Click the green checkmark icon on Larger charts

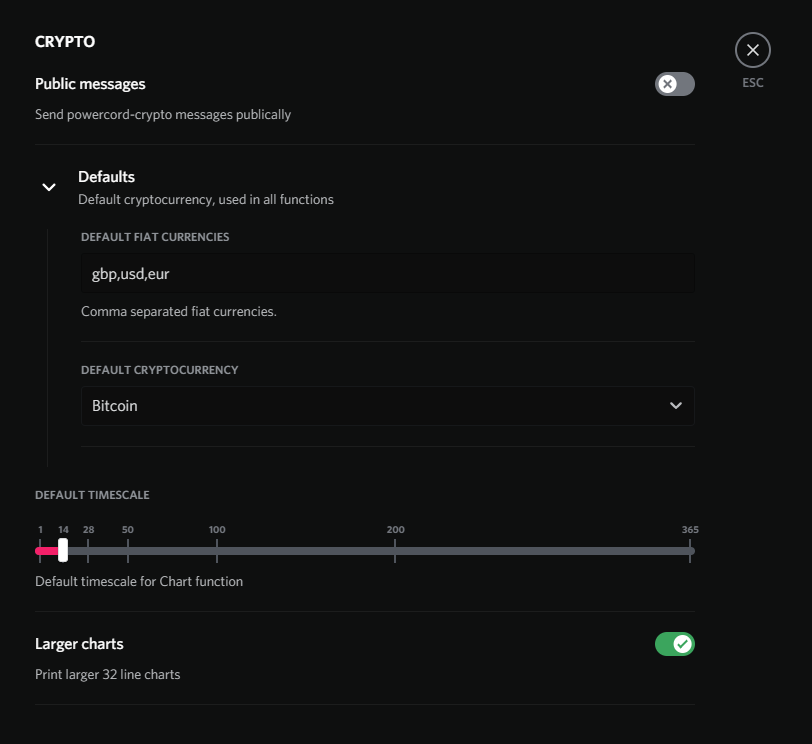[x=683, y=644]
